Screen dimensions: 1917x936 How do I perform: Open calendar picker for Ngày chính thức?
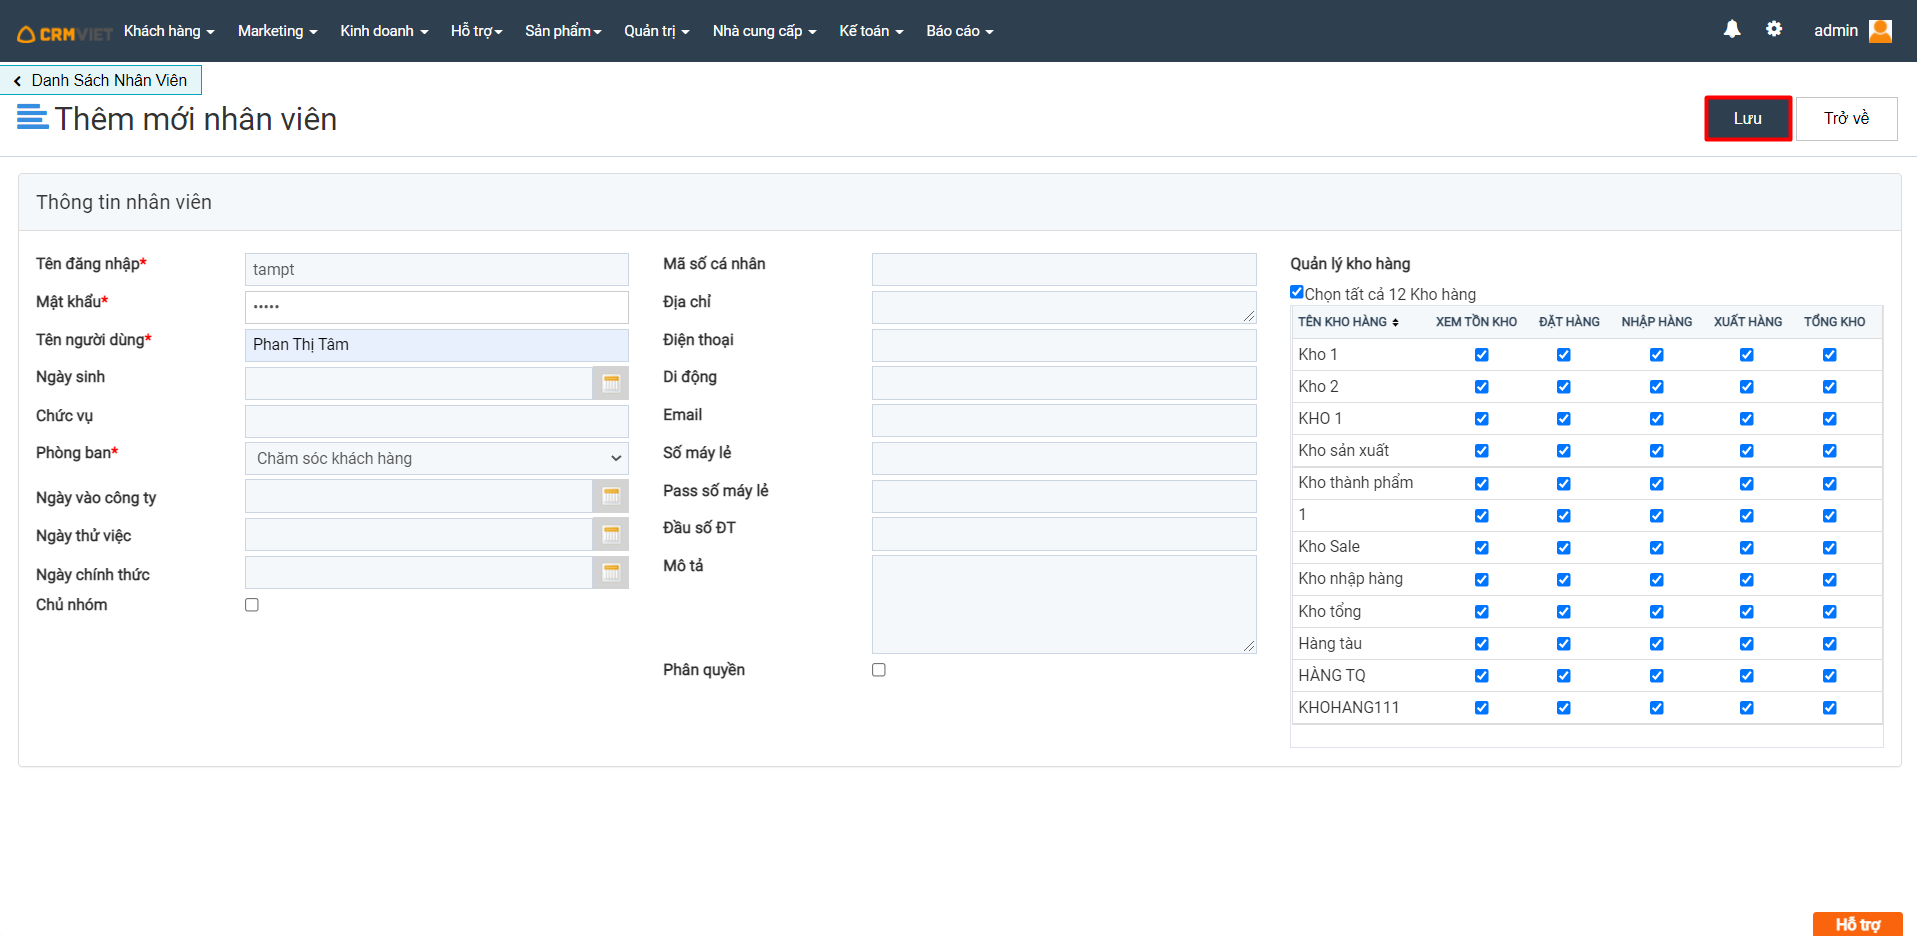611,572
